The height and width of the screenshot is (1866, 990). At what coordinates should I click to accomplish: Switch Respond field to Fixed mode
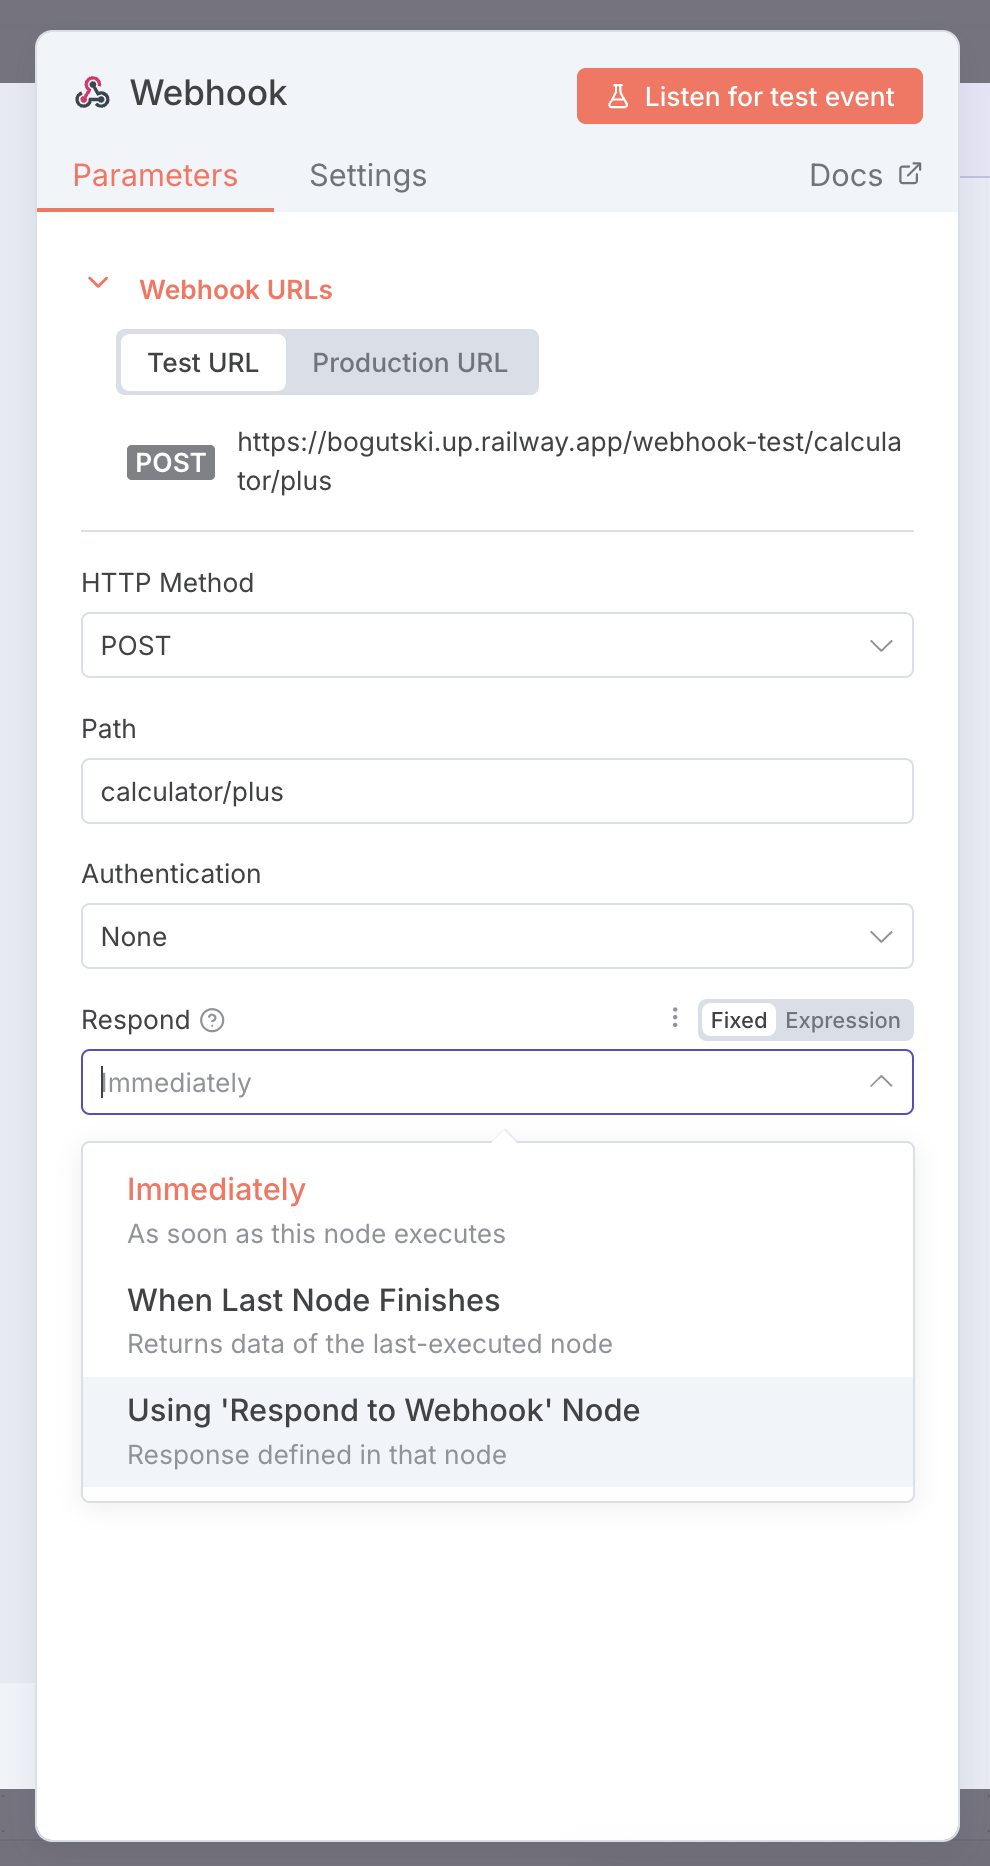738,1020
